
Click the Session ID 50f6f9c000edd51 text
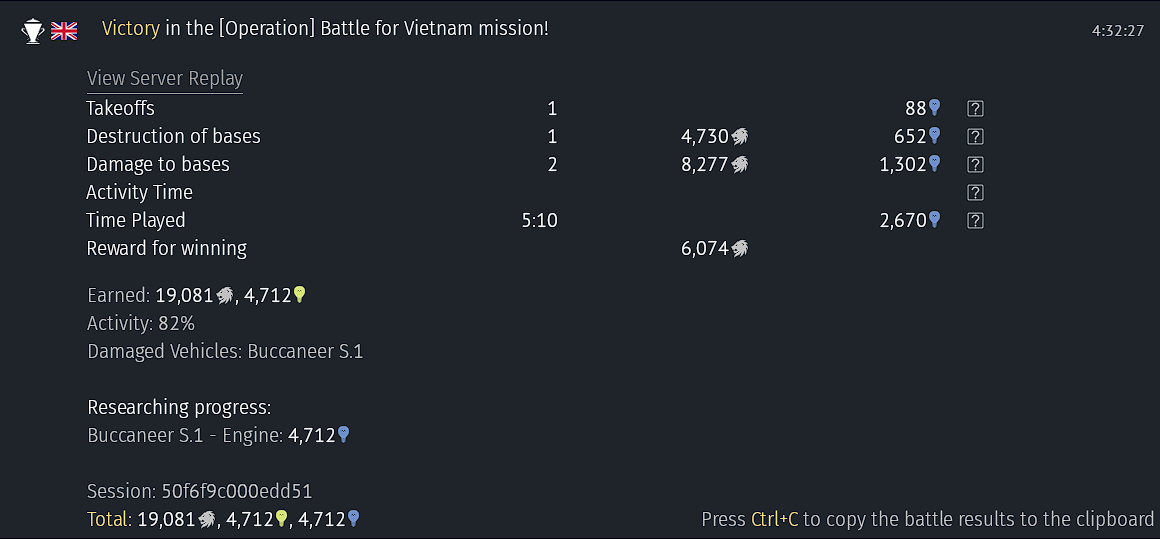200,492
